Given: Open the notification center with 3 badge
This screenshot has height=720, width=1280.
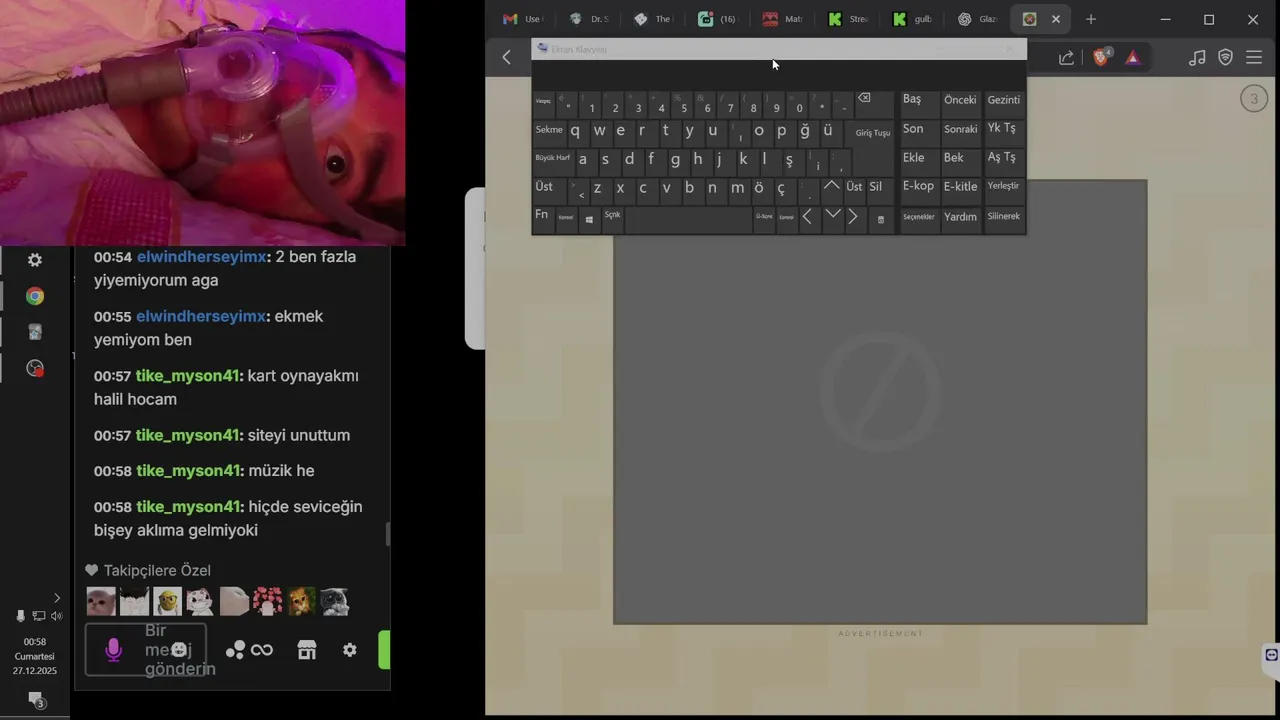Looking at the screenshot, I should (35, 700).
